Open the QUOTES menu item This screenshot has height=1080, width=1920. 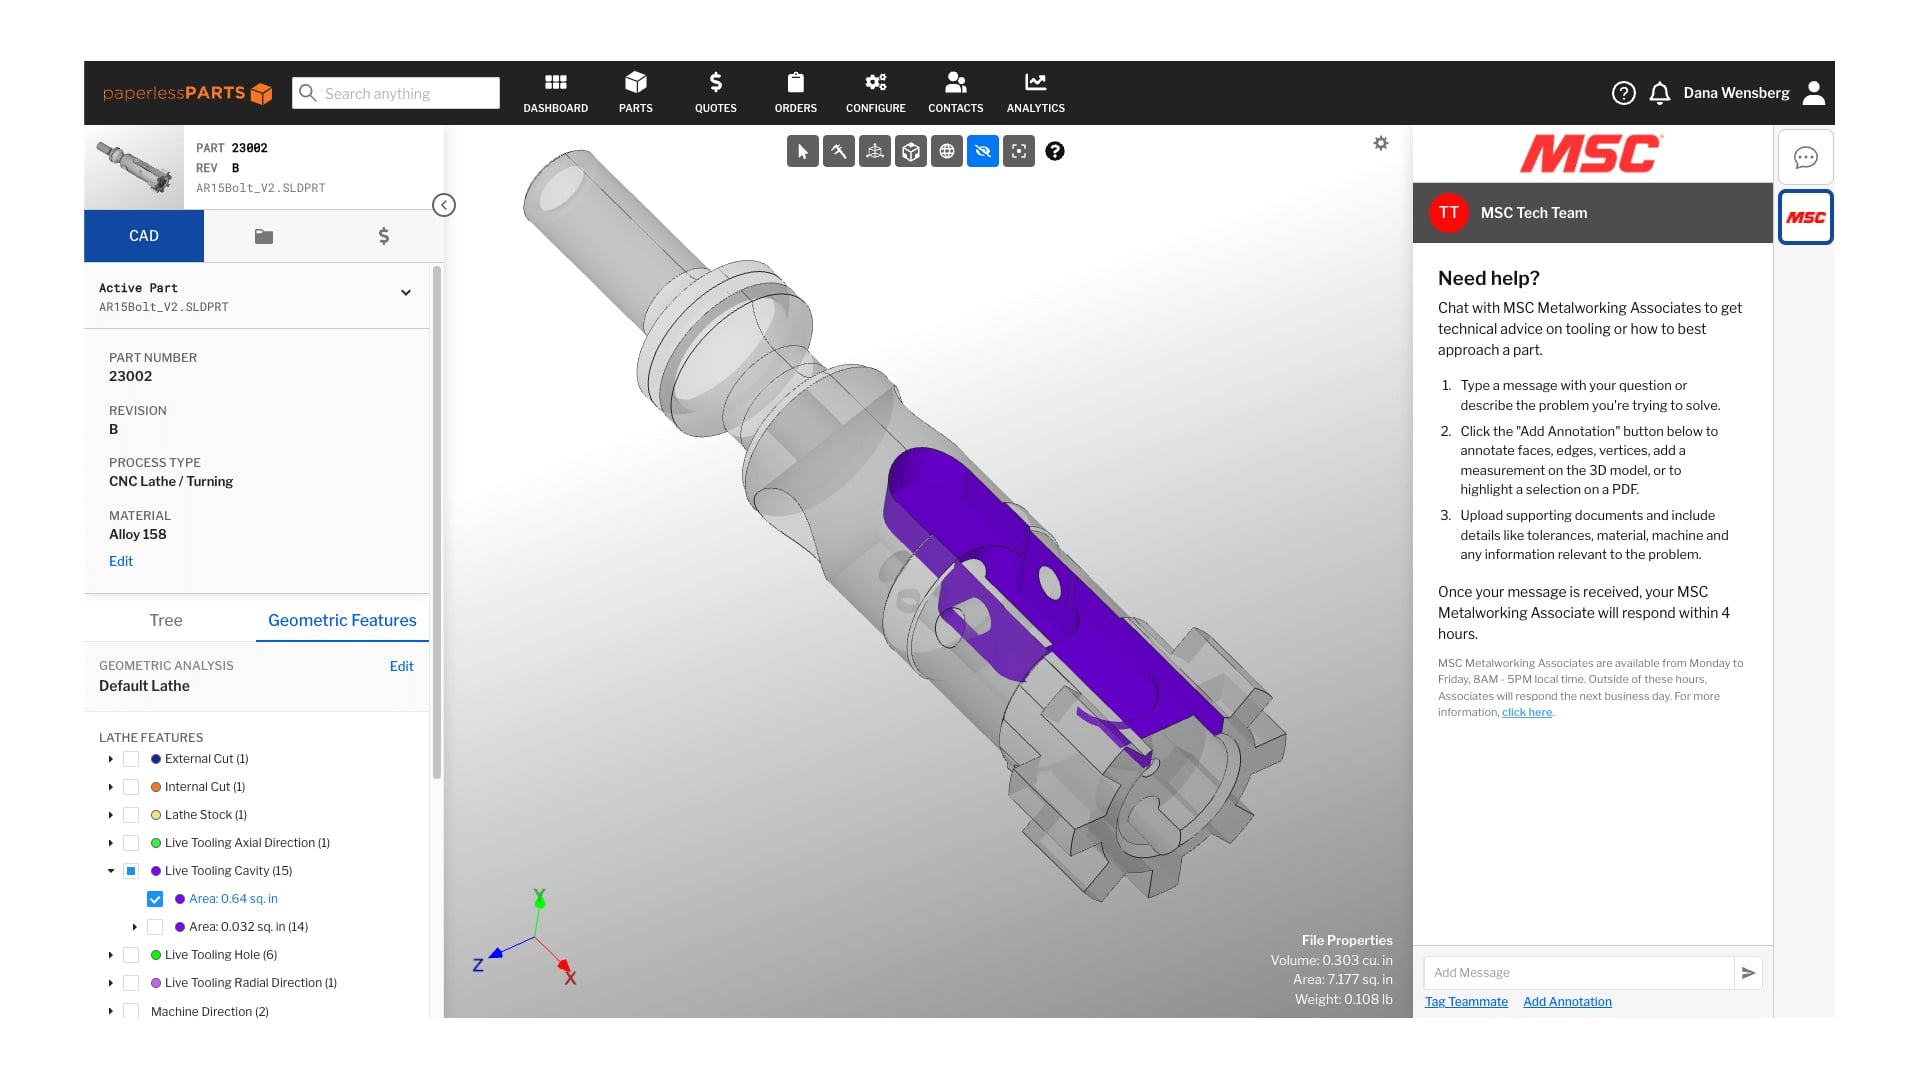click(715, 93)
